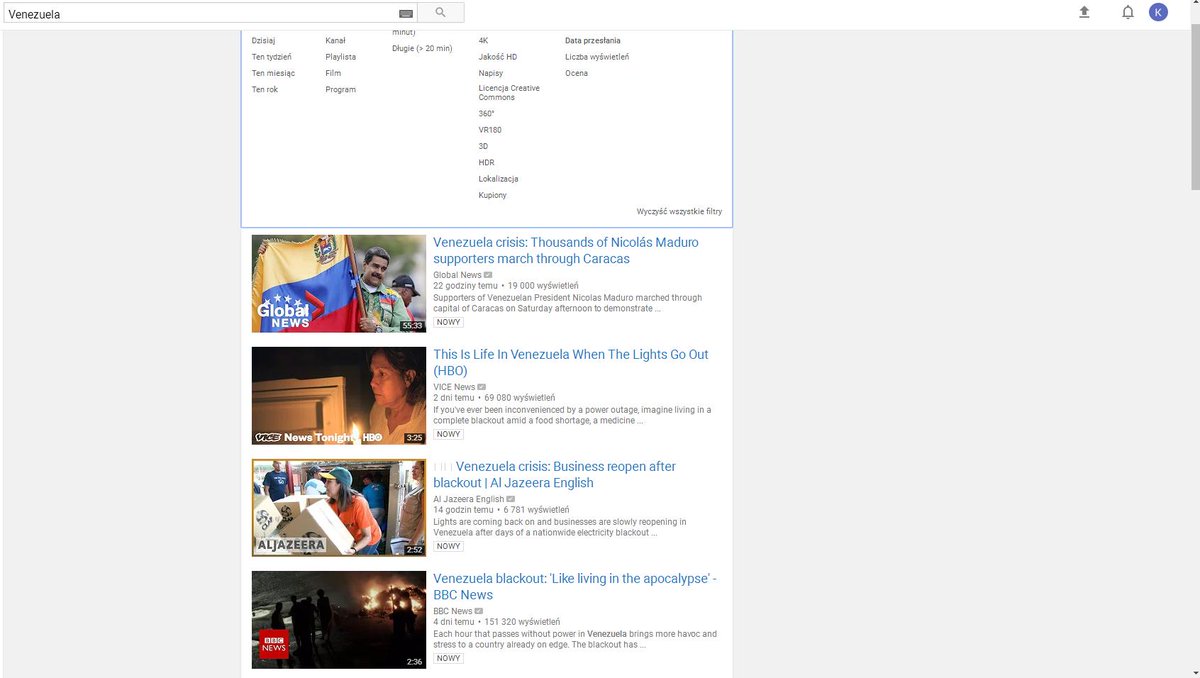This screenshot has height=678, width=1200.
Task: Open the on-screen keyboard icon in search box
Action: pos(405,14)
